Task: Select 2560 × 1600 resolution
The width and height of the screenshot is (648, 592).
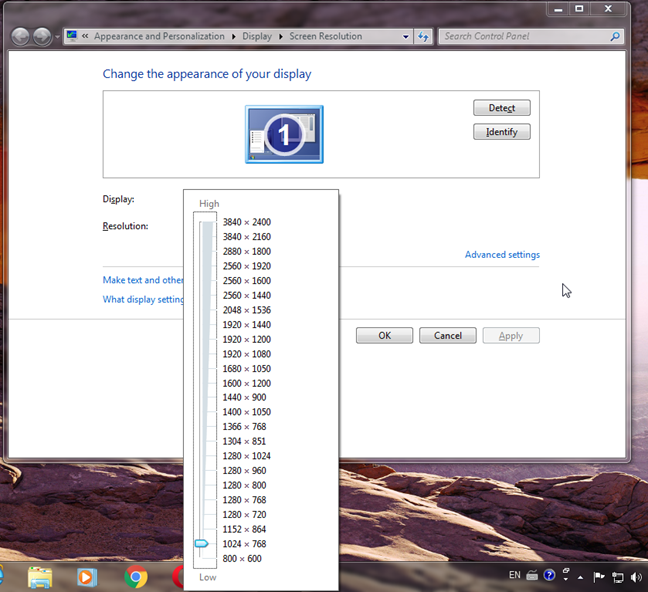Action: (x=247, y=281)
